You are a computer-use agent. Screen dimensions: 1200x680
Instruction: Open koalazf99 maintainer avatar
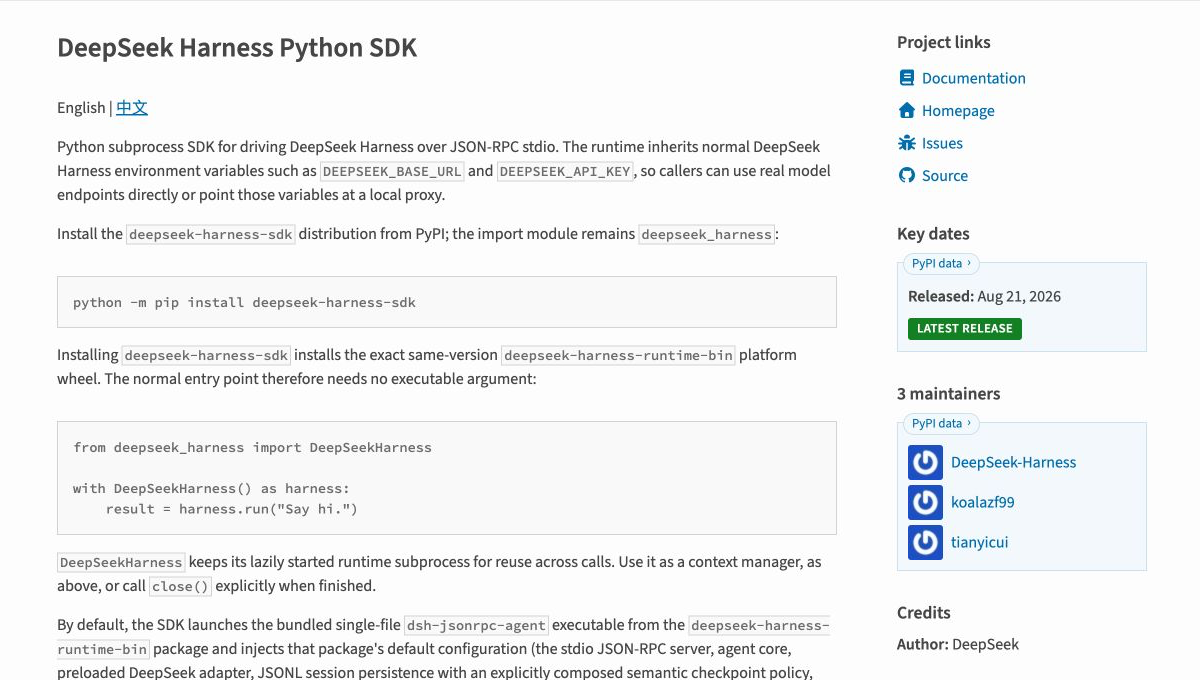tap(926, 502)
